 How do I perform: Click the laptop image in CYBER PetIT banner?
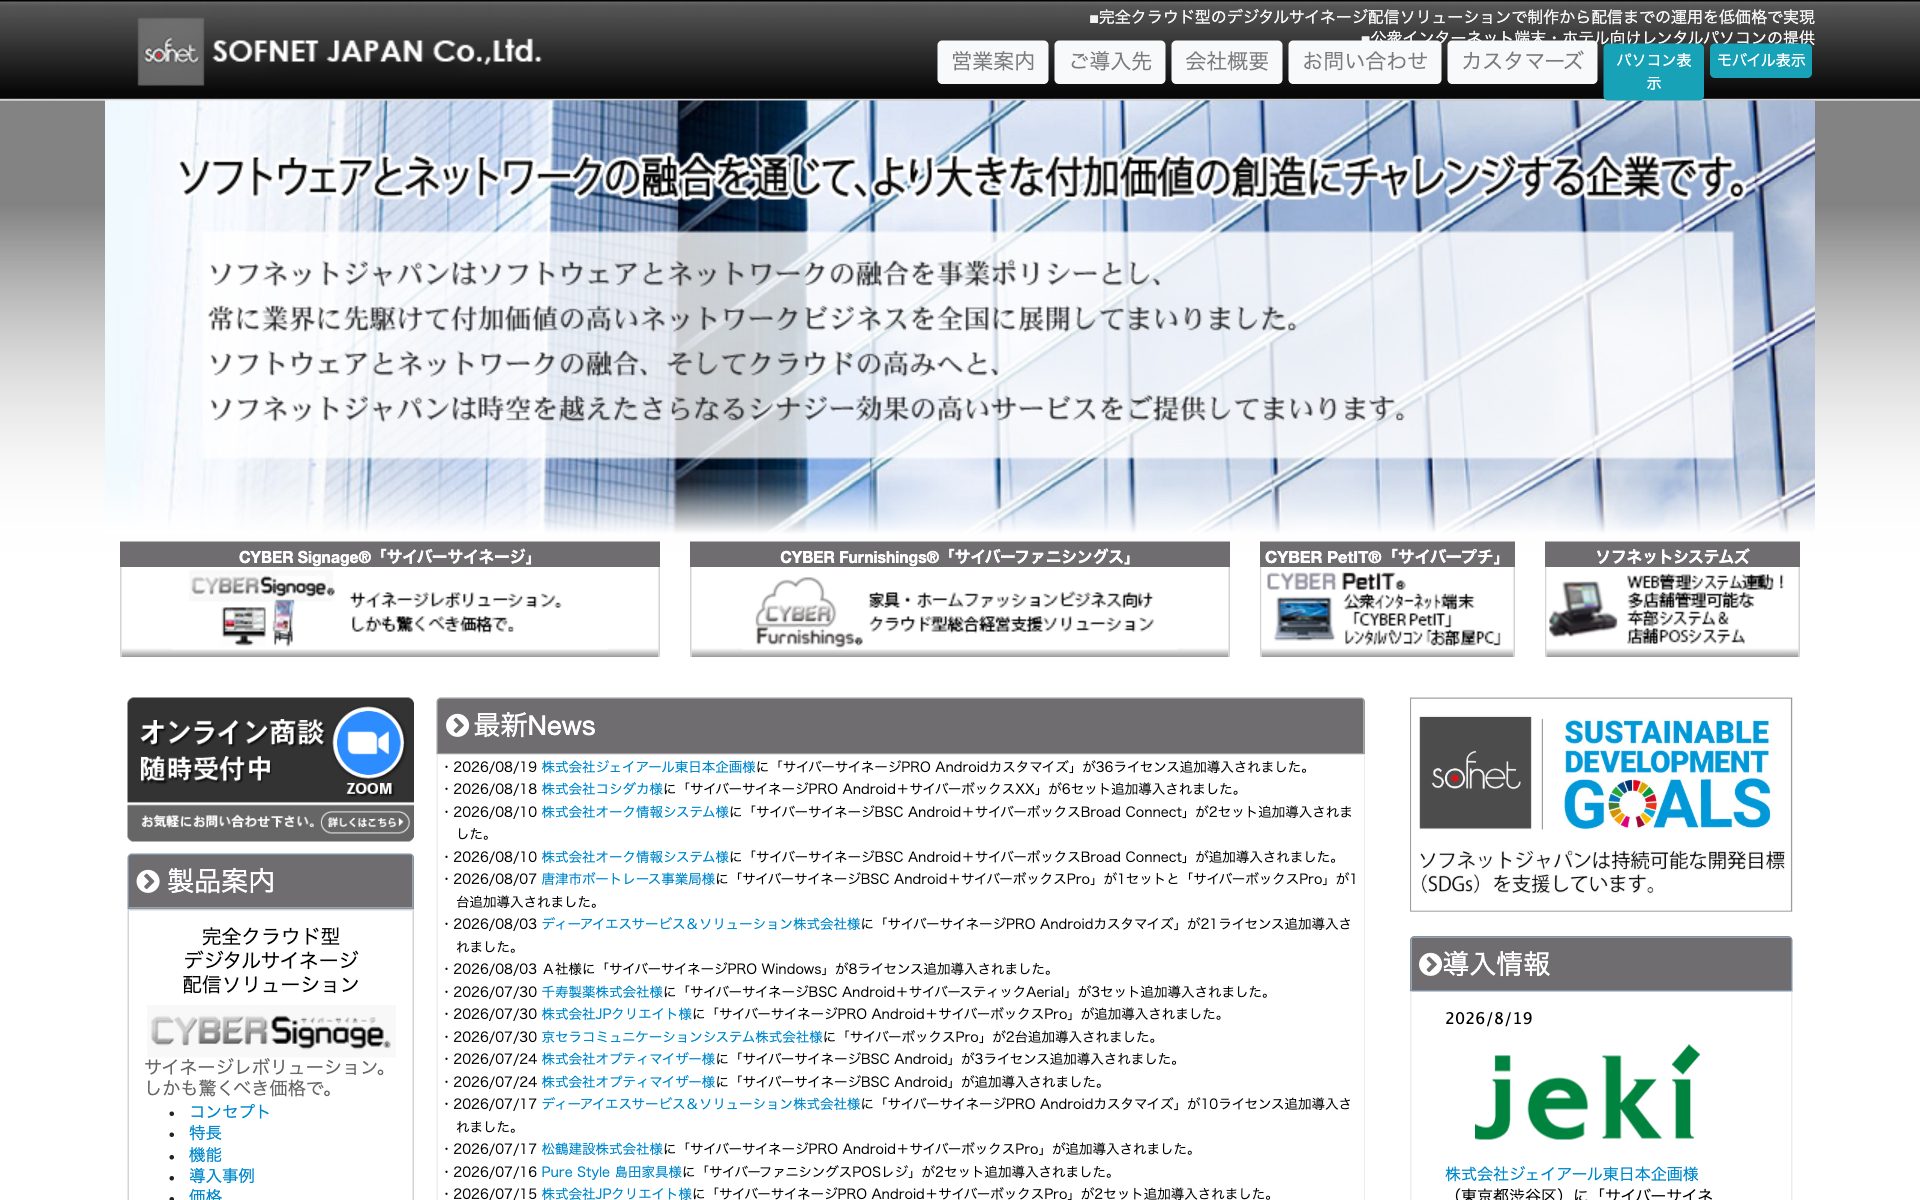click(x=1303, y=619)
